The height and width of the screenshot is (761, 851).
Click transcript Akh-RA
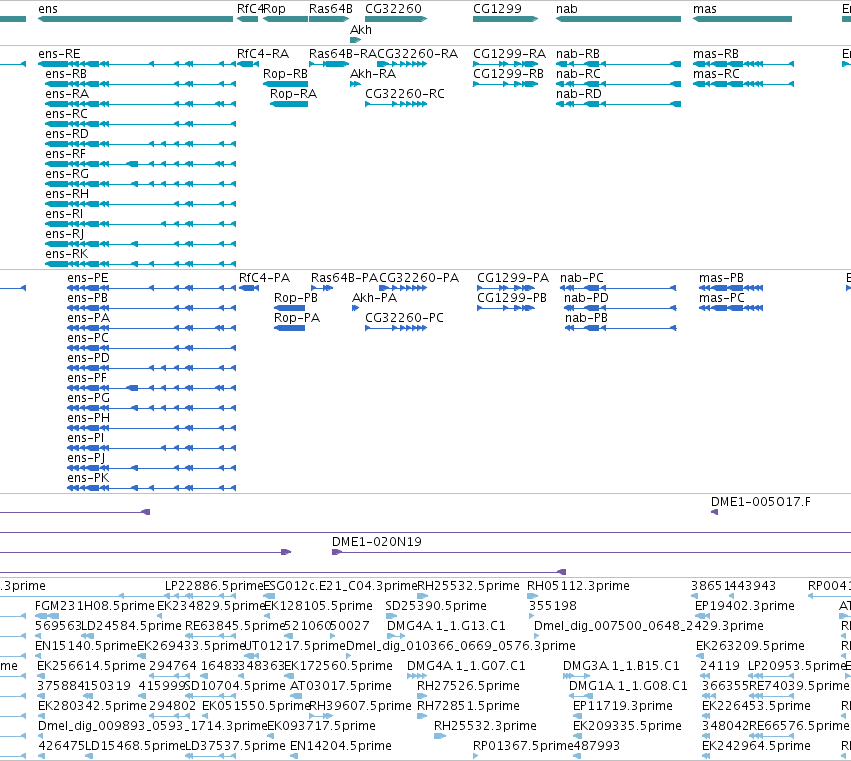pyautogui.click(x=355, y=84)
